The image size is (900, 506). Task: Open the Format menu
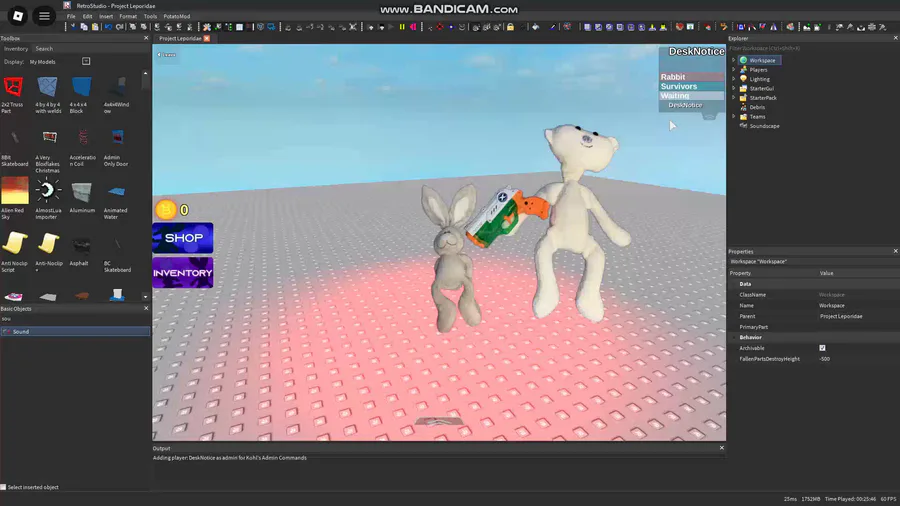coord(128,17)
